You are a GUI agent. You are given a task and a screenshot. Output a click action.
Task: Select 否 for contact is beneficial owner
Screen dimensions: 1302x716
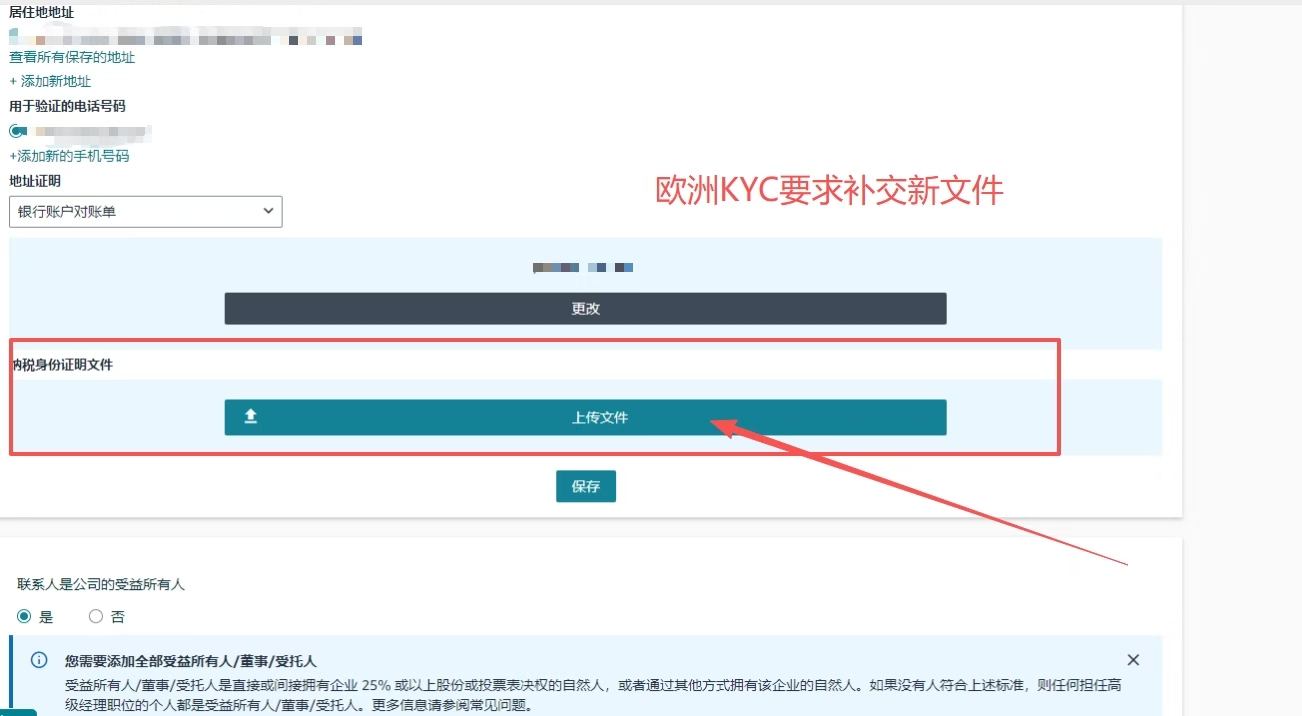[x=96, y=616]
